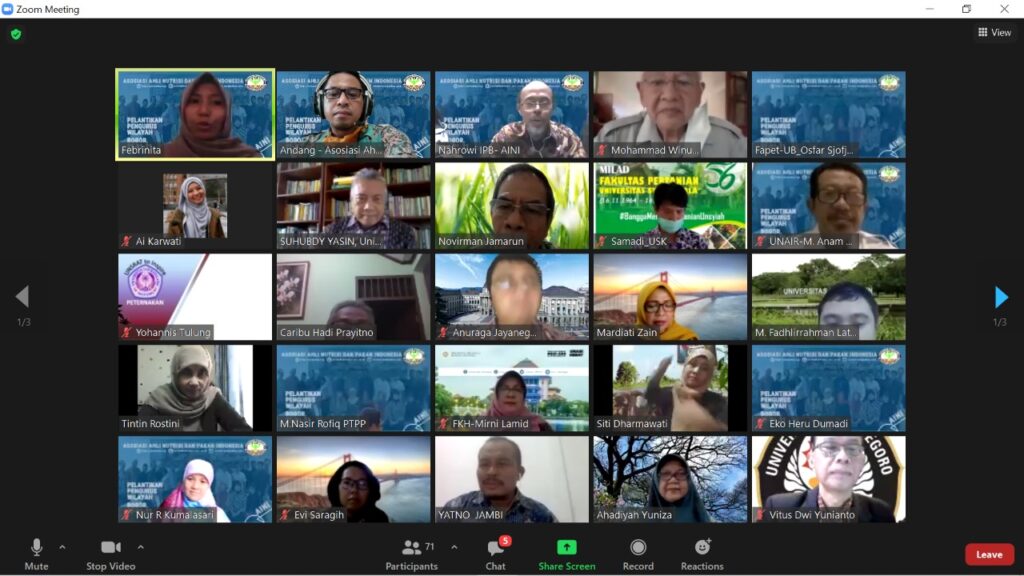Mute the microphone
The image size is (1024, 576).
coord(36,553)
